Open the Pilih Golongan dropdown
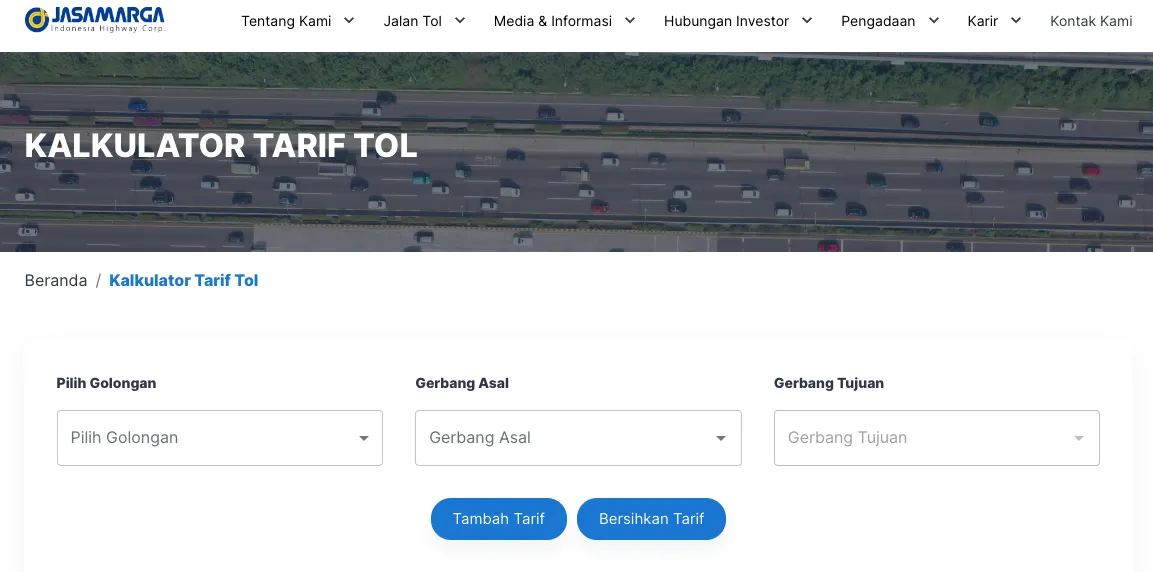The width and height of the screenshot is (1153, 572). (x=220, y=438)
